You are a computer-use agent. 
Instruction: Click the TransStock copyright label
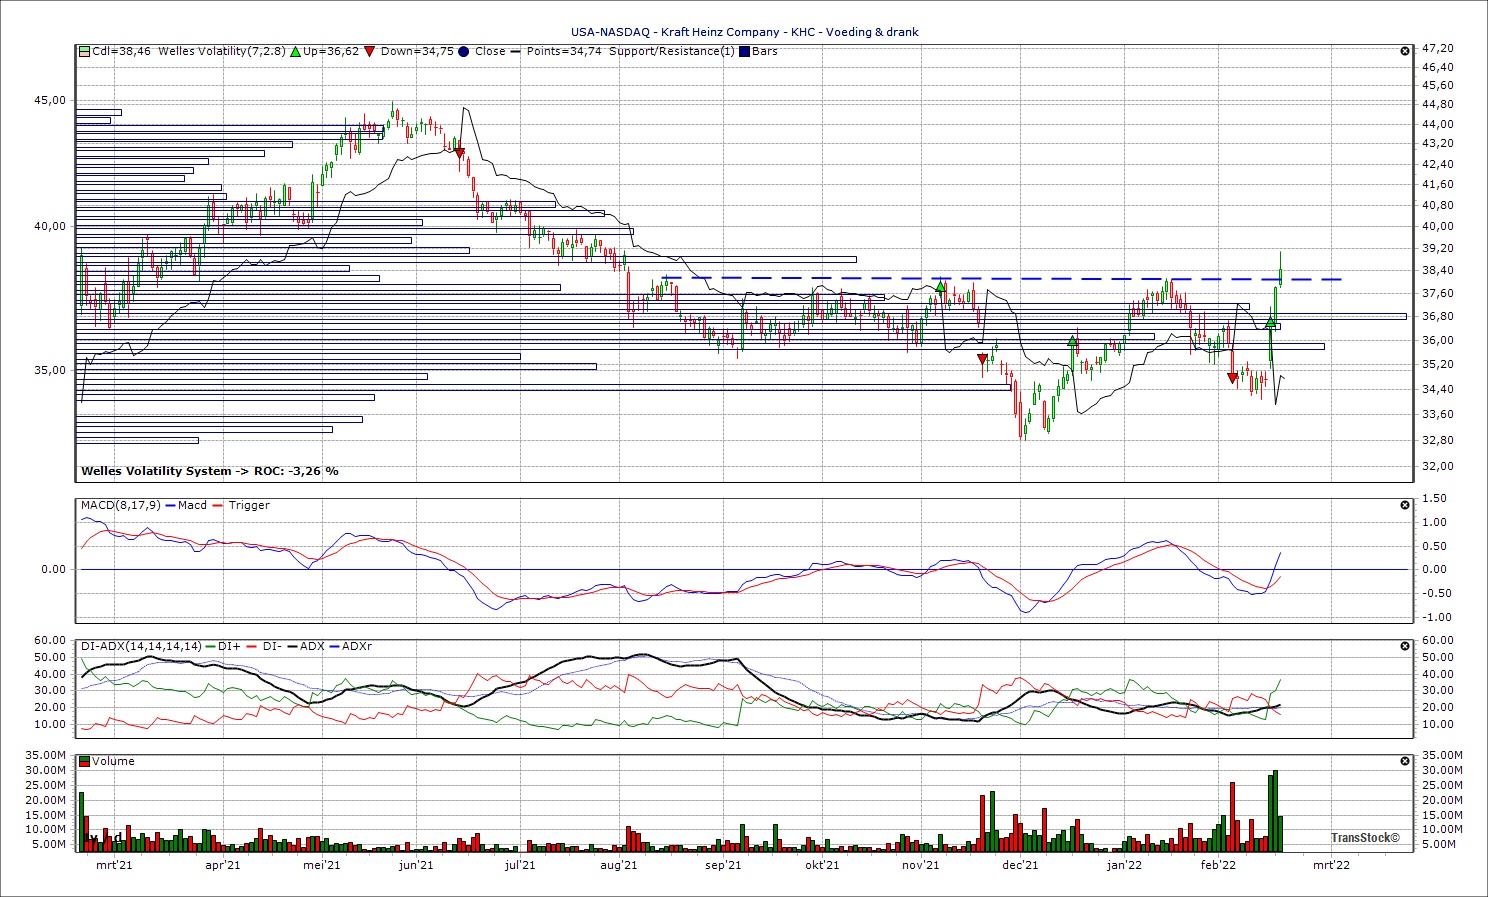[x=1365, y=838]
